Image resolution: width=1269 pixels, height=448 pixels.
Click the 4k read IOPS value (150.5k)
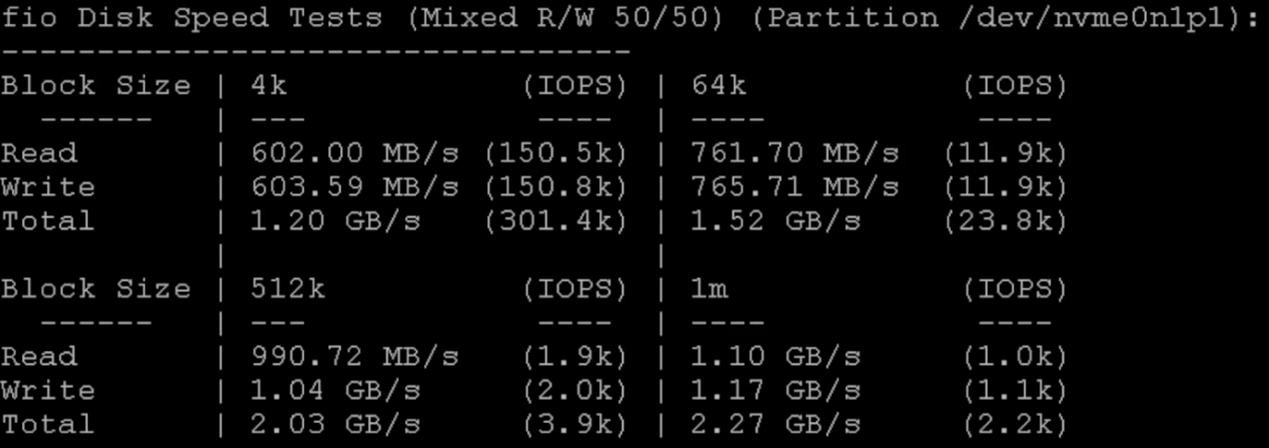pos(555,153)
